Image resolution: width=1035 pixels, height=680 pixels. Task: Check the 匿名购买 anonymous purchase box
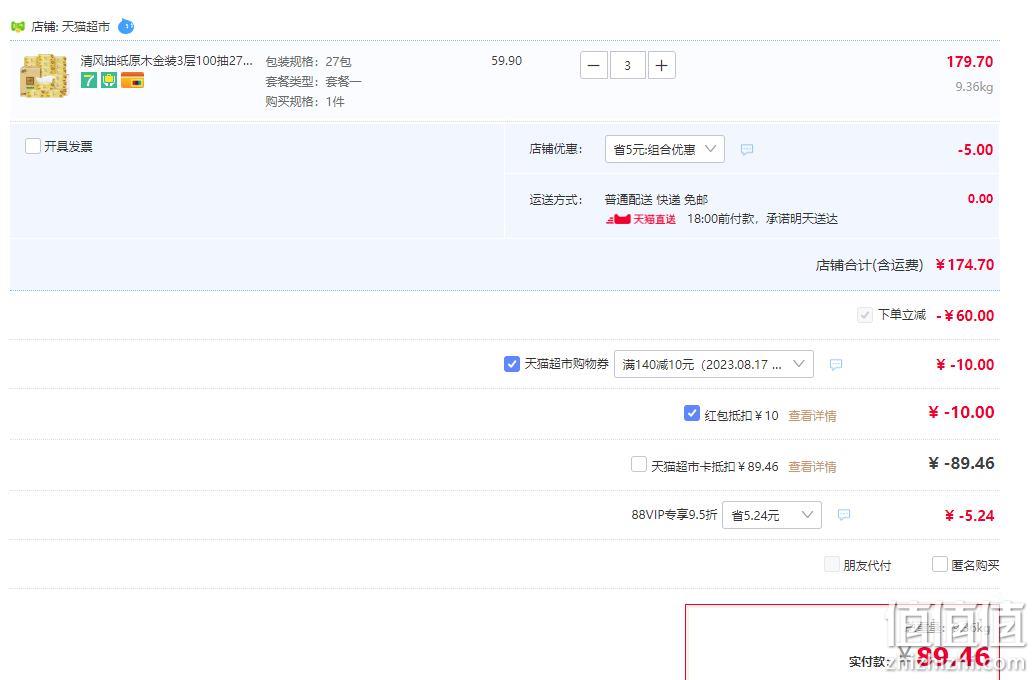click(939, 564)
